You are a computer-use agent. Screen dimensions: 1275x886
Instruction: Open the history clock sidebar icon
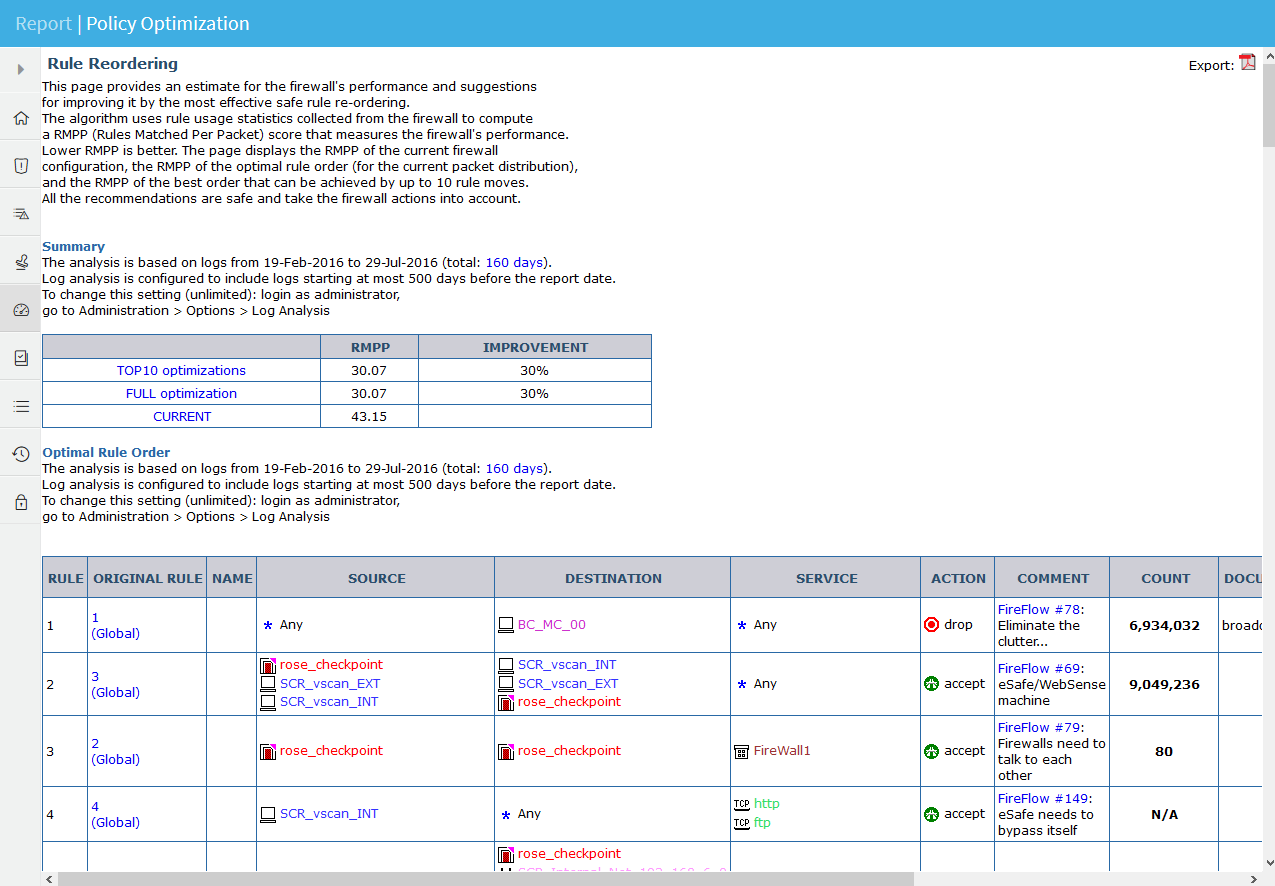tap(20, 454)
